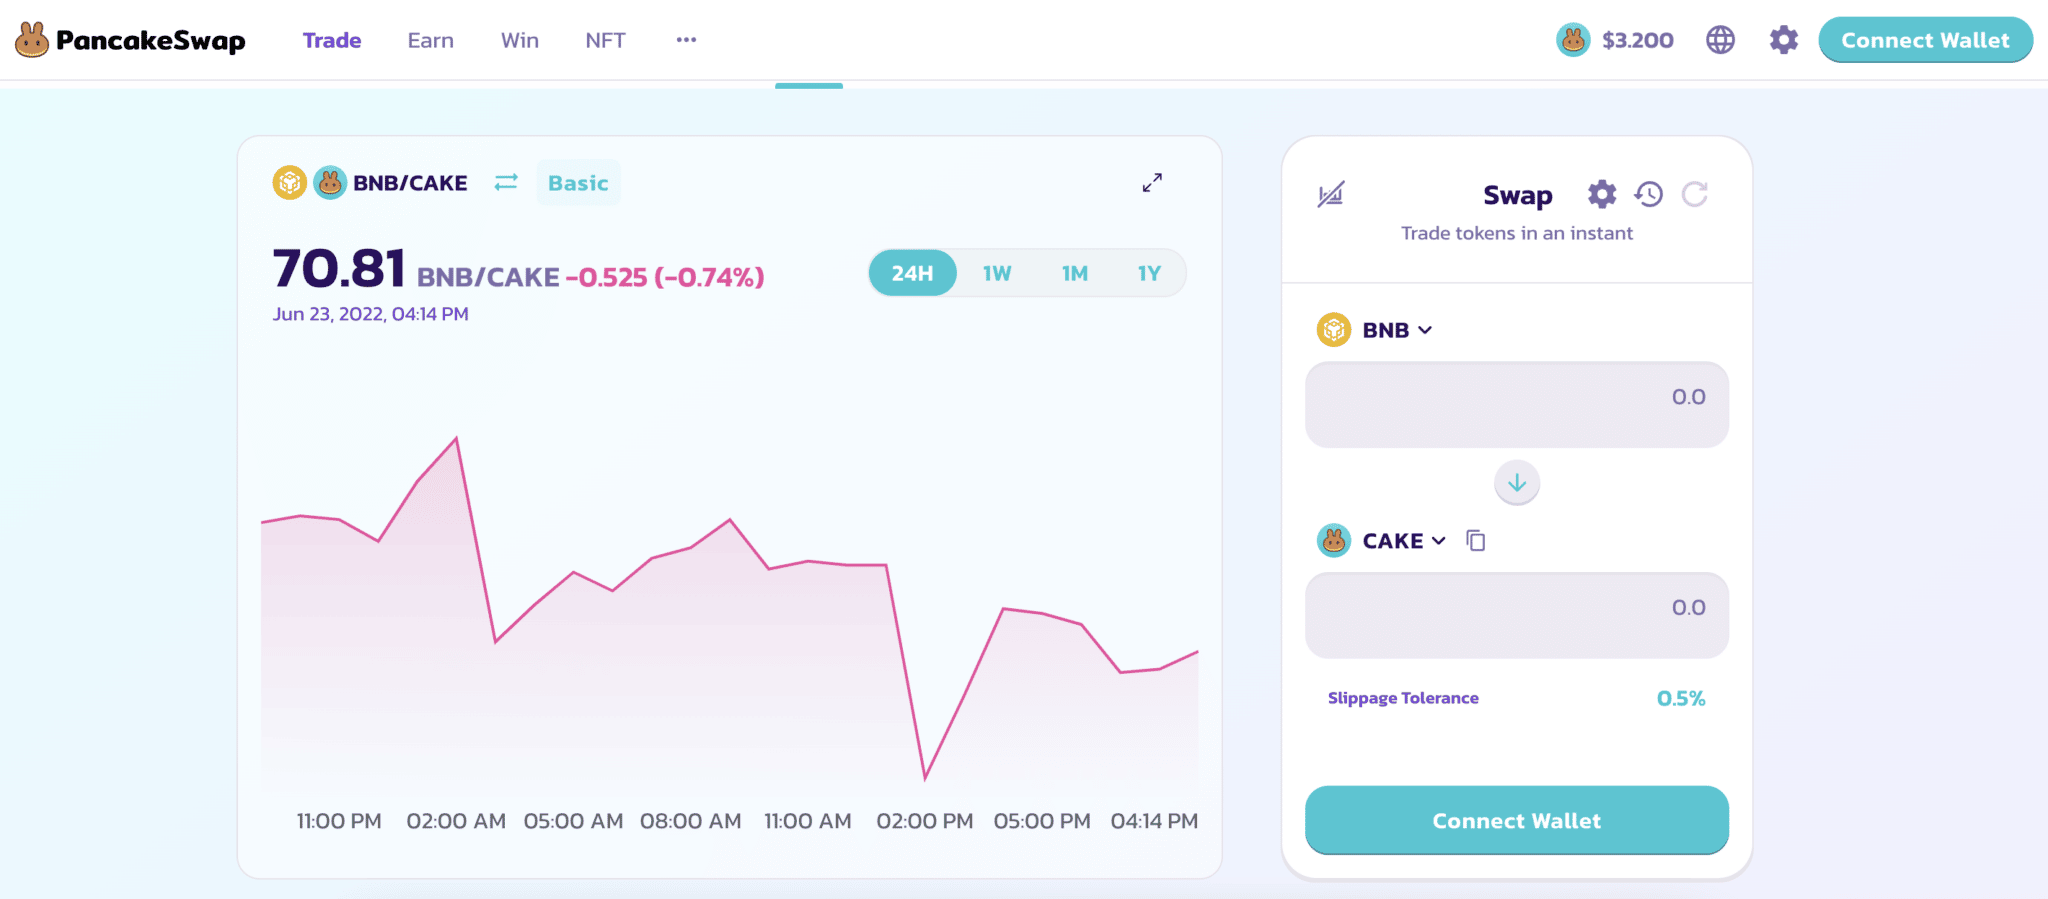
Task: Refresh the swap price
Action: pos(1694,194)
